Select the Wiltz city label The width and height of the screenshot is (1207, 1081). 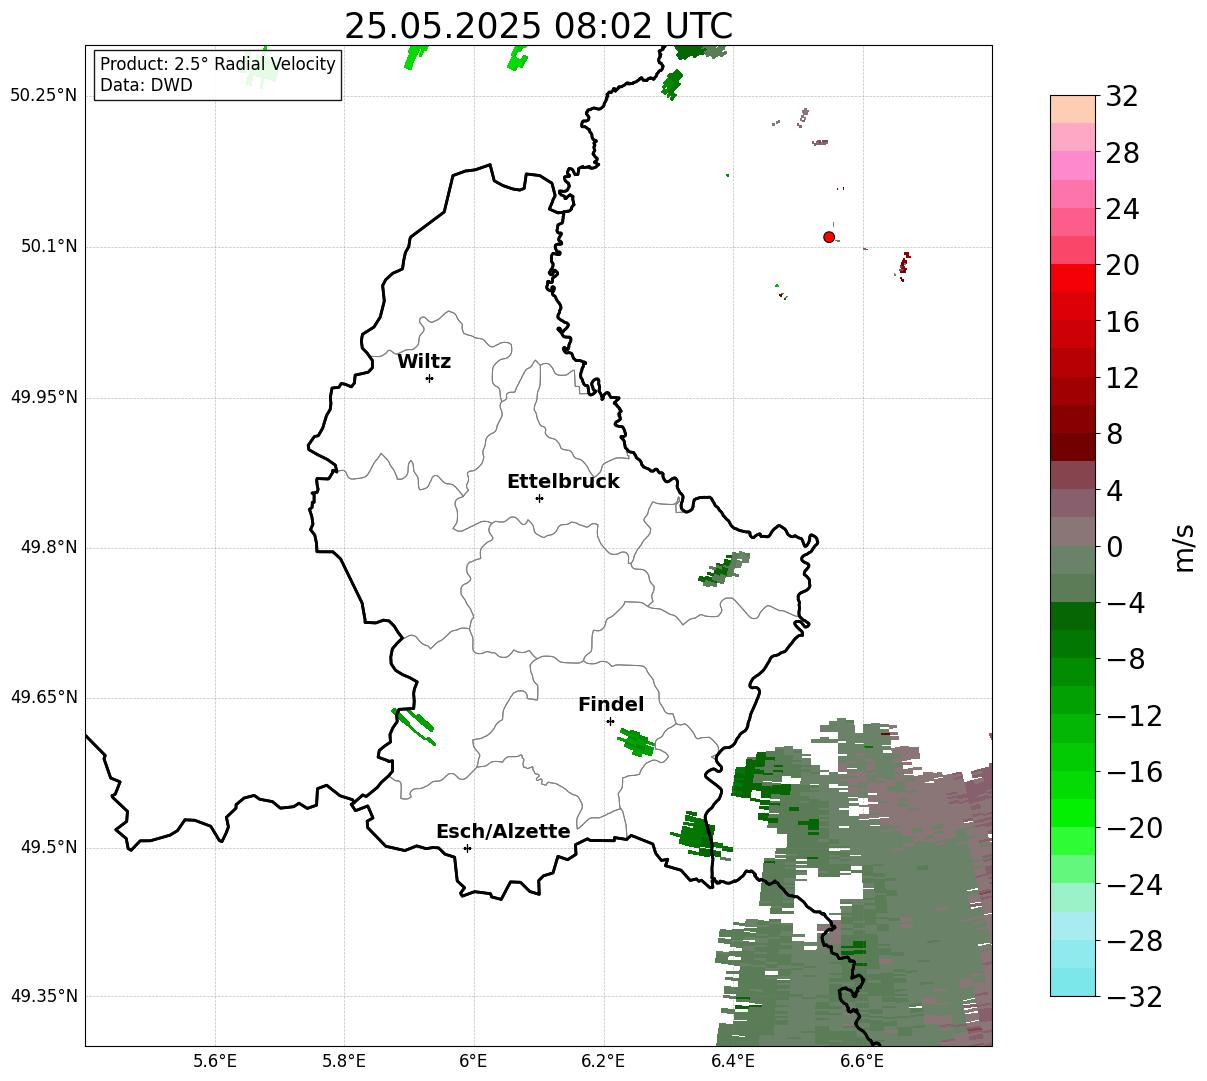coord(424,362)
